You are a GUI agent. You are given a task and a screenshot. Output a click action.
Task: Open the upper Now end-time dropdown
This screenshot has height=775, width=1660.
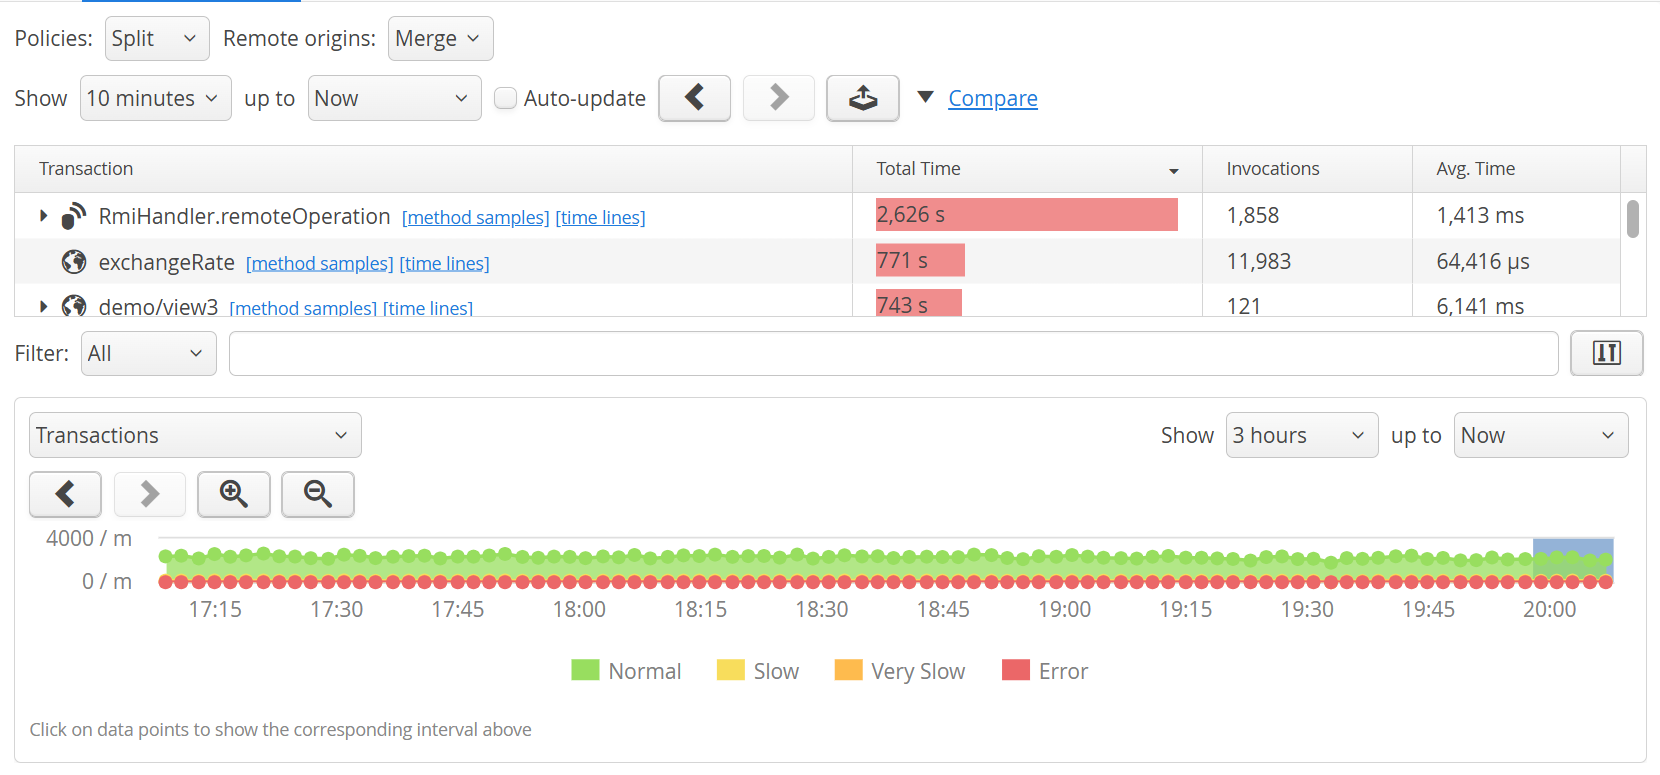394,98
